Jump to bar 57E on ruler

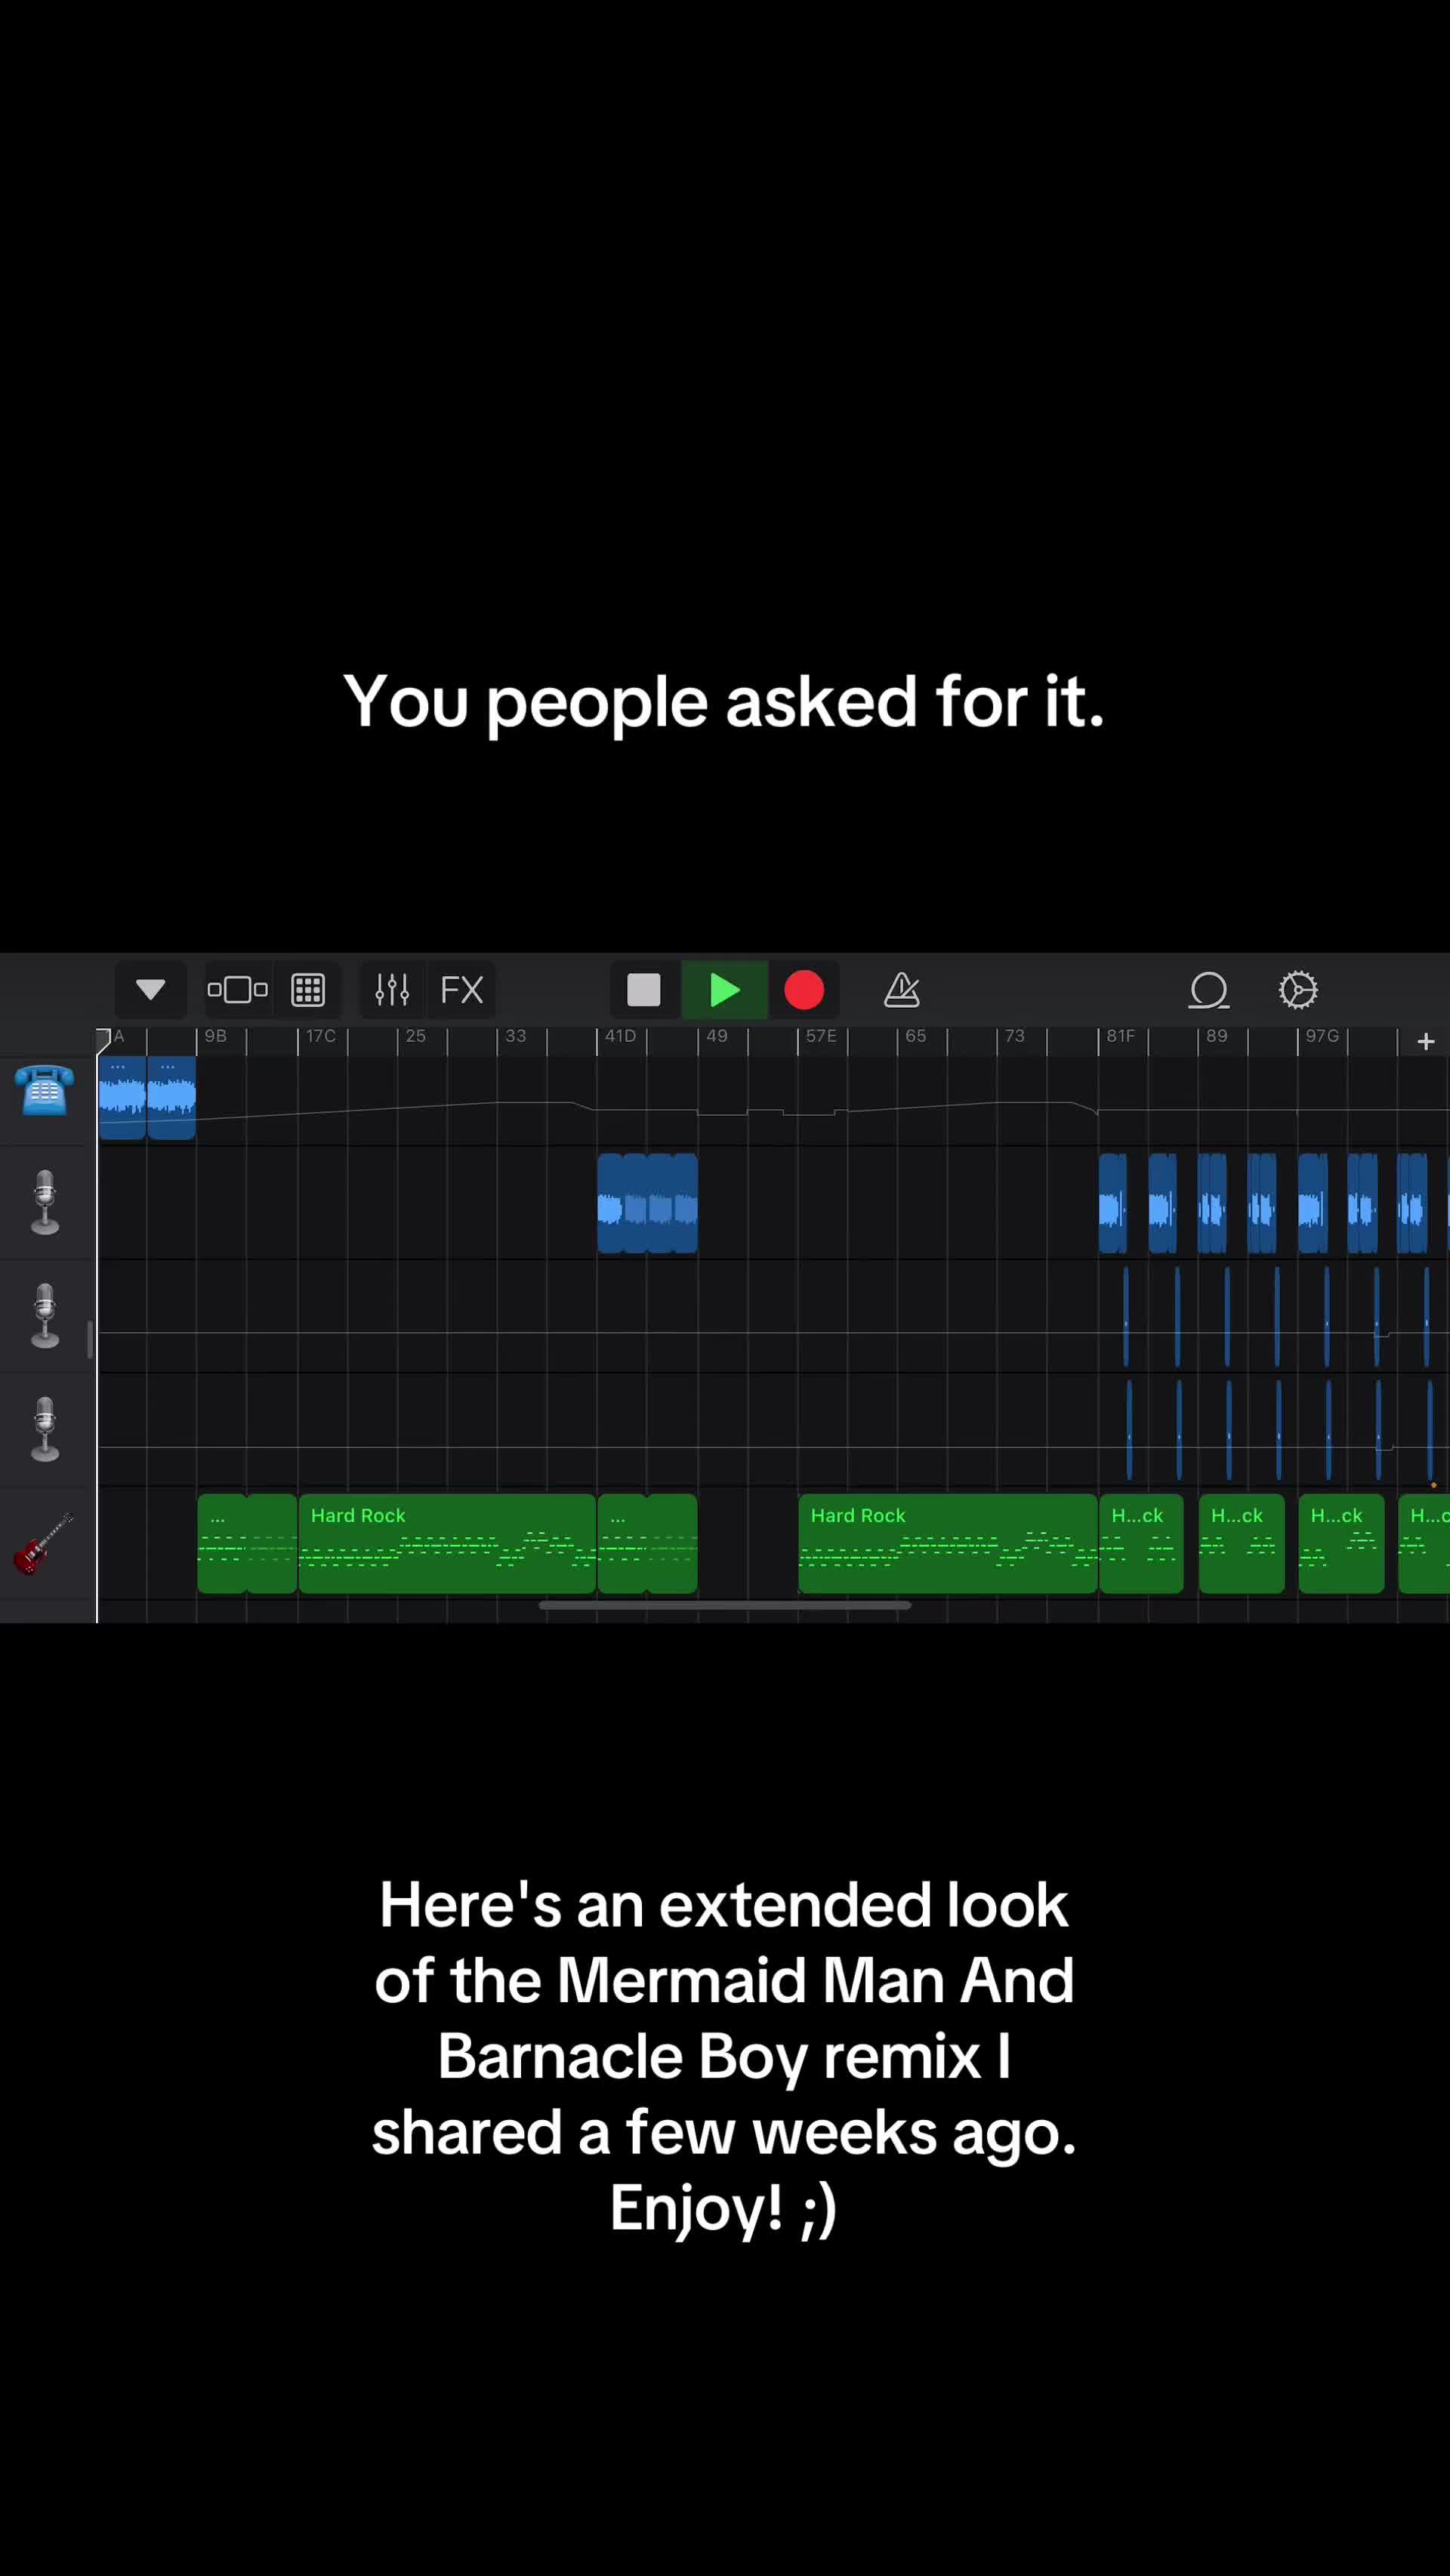coord(821,1036)
